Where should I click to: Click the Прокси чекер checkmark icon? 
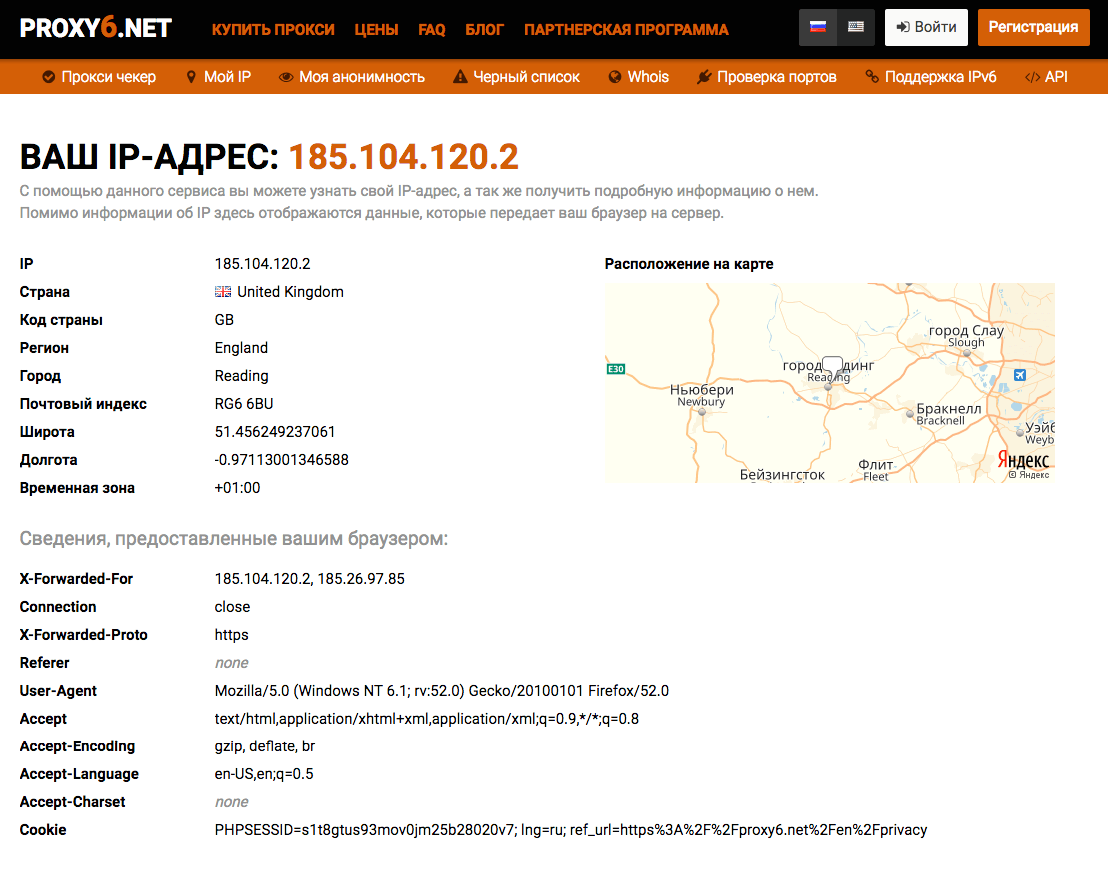(48, 77)
